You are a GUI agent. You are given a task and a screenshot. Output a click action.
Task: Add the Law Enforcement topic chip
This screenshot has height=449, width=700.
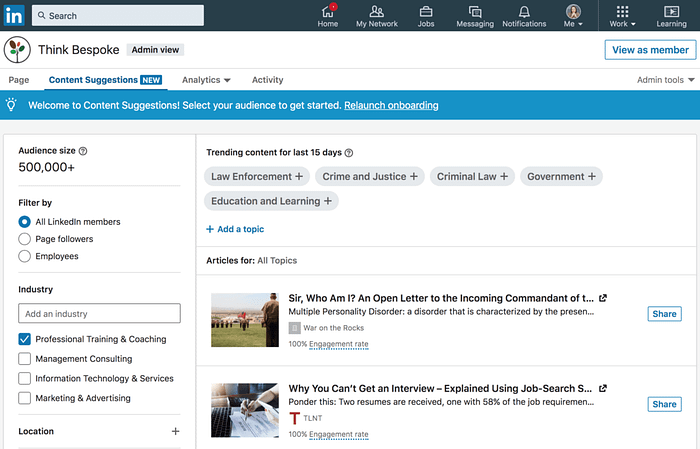click(x=257, y=176)
